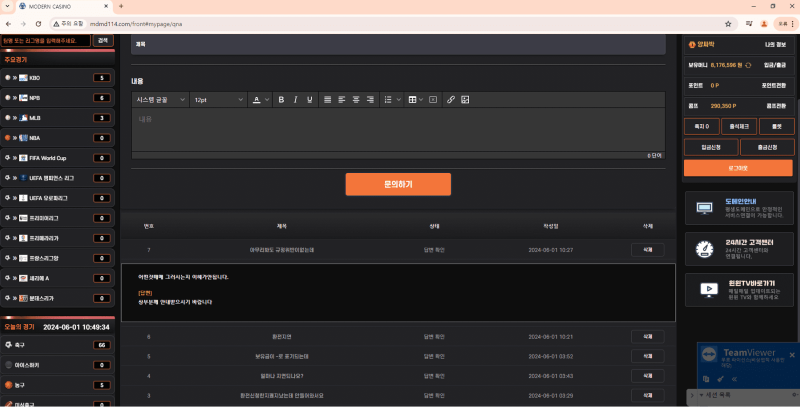Click the gauge icon in 24-hour support banner
This screenshot has height=414, width=800.
pos(704,249)
